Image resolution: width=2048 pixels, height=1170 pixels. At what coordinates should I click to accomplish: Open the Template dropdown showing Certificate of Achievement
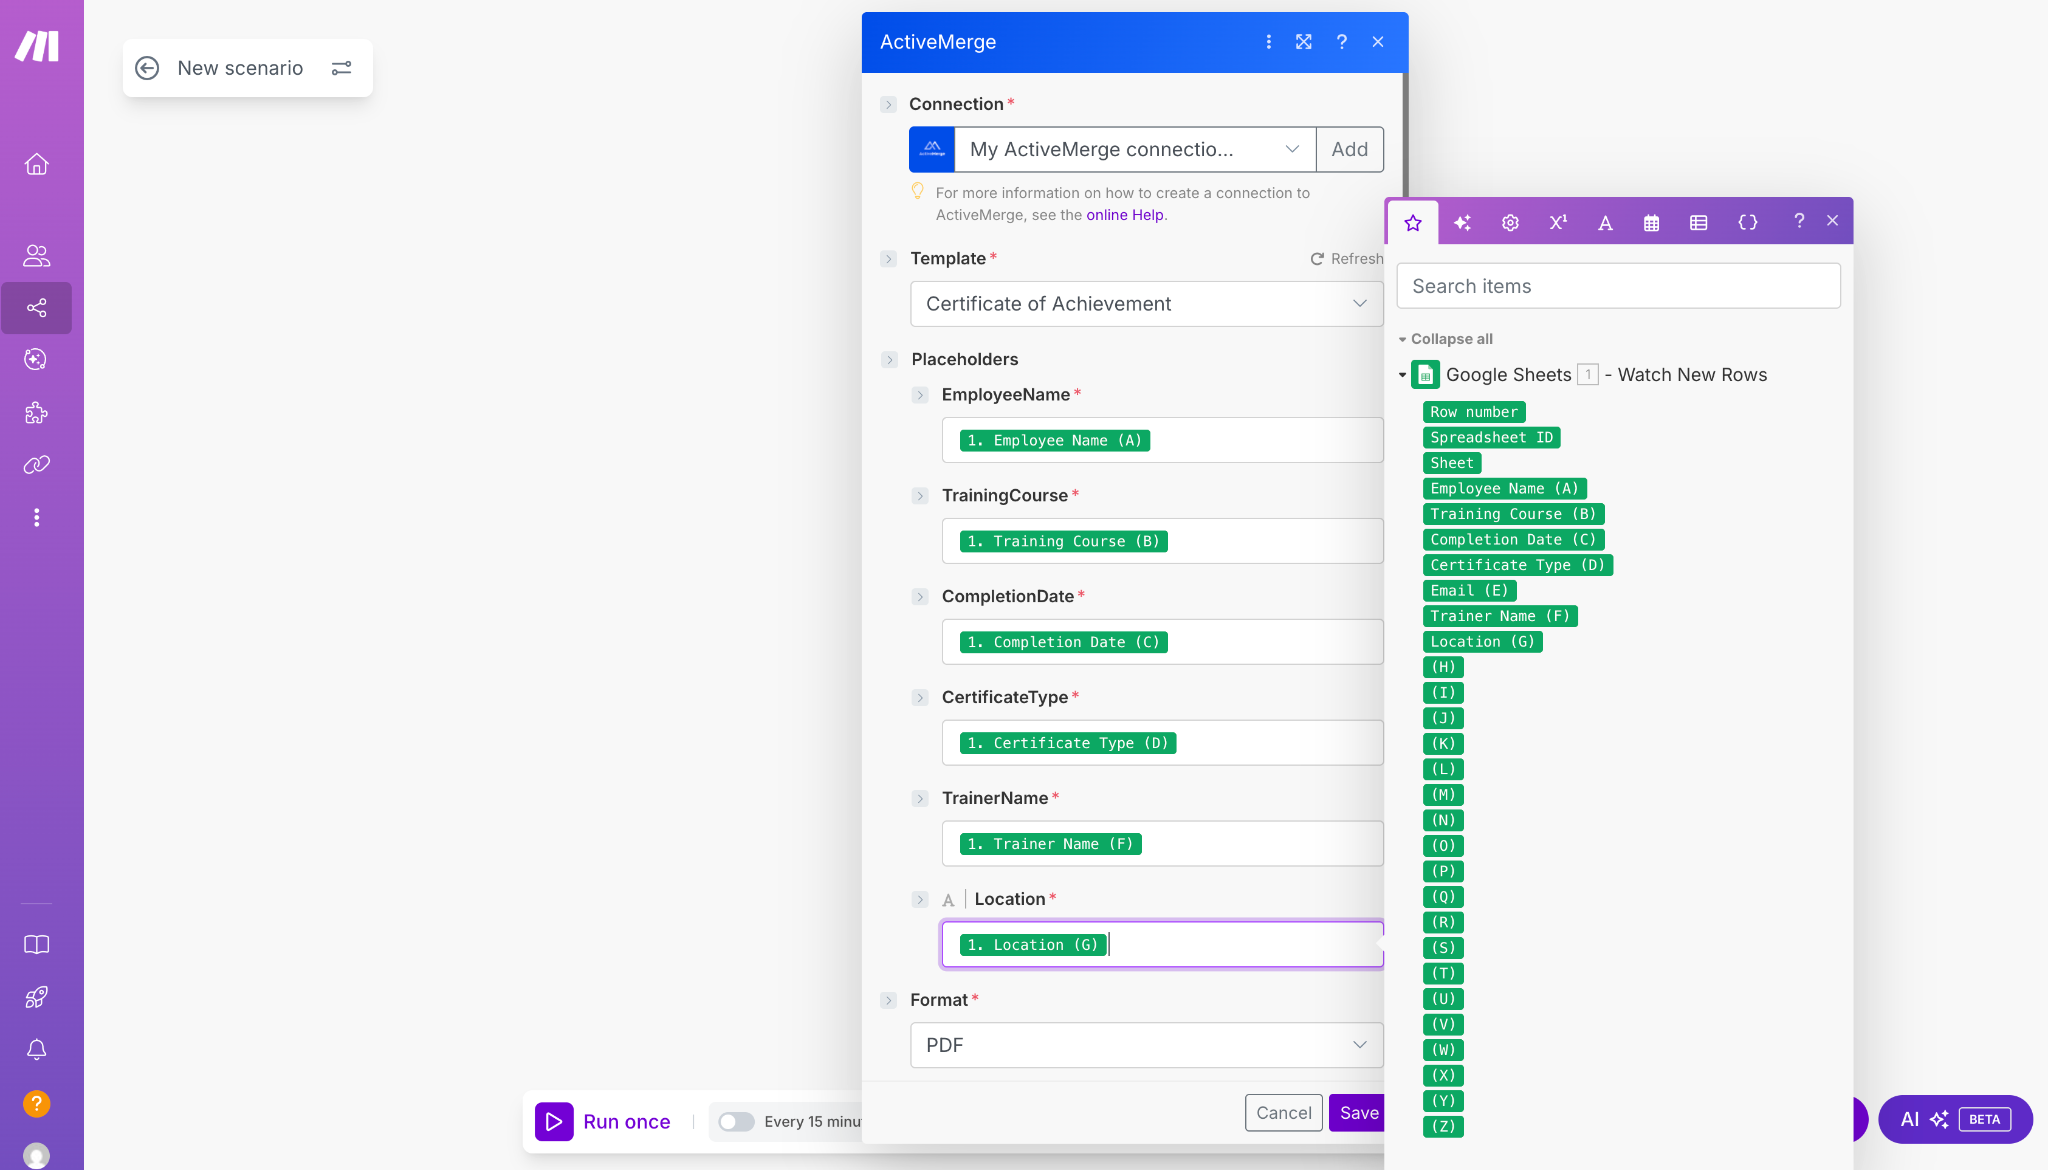[1146, 303]
